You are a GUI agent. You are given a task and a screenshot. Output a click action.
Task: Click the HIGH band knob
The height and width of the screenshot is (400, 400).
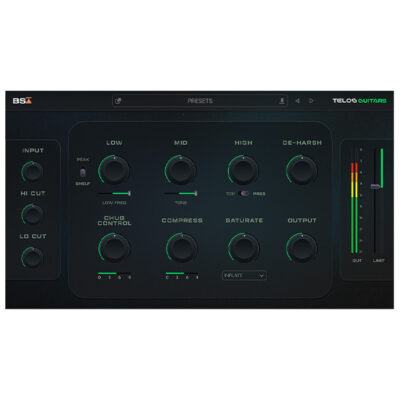coord(243,170)
